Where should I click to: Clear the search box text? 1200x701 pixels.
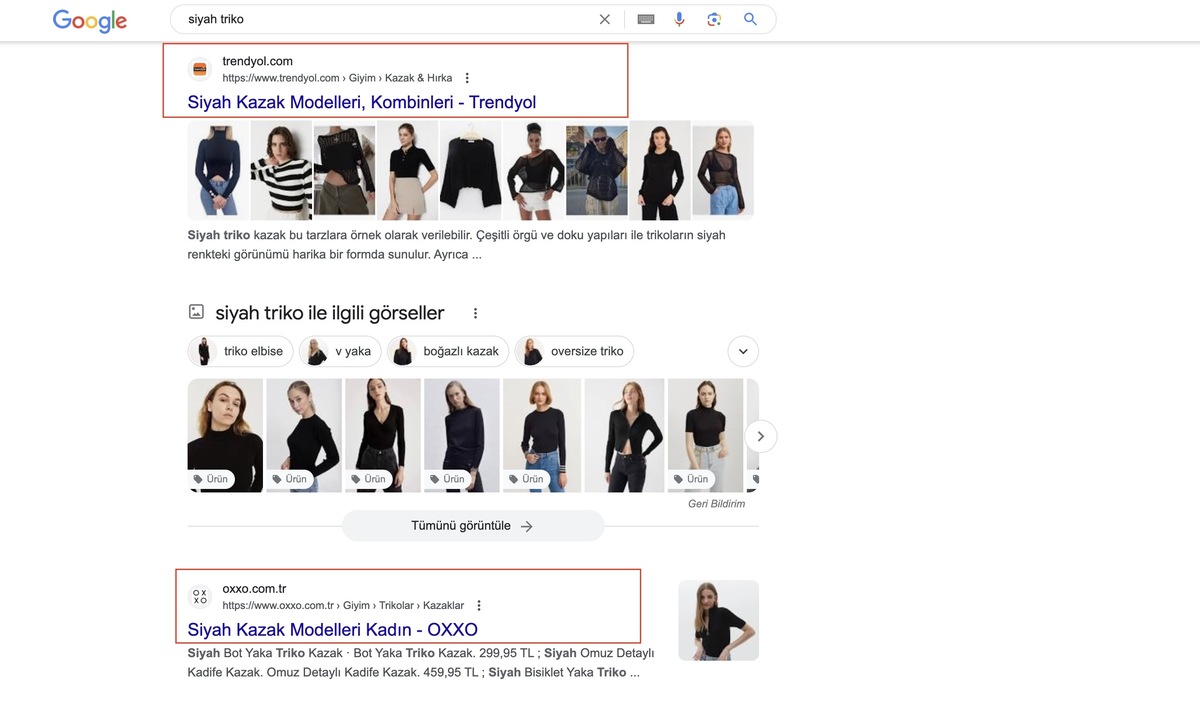click(x=604, y=19)
